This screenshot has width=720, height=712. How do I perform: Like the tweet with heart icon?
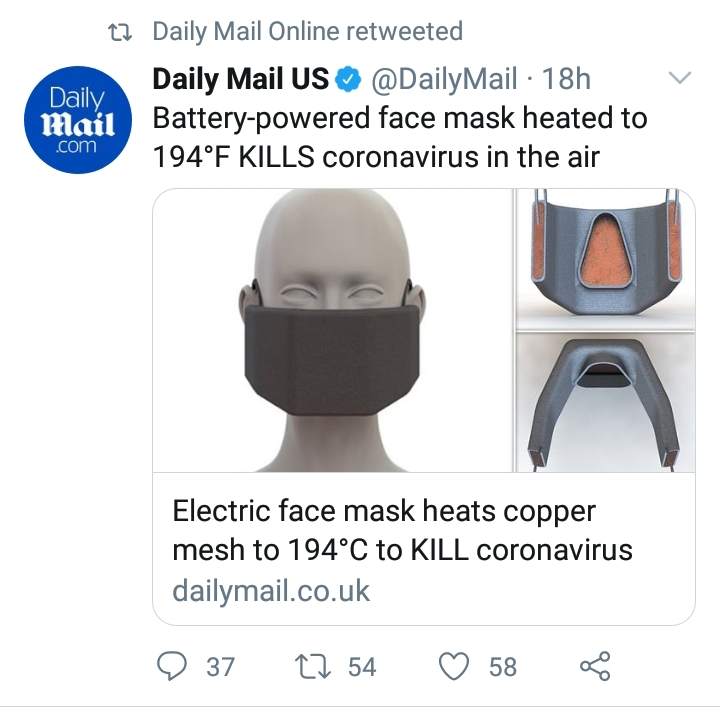click(454, 666)
